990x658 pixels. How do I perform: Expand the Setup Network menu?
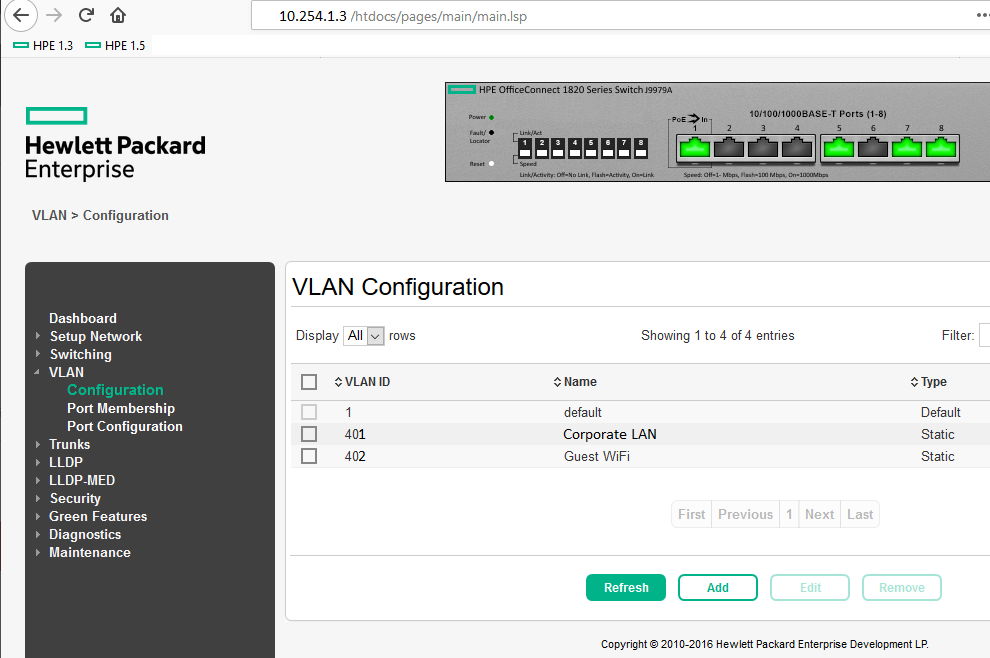coord(38,336)
